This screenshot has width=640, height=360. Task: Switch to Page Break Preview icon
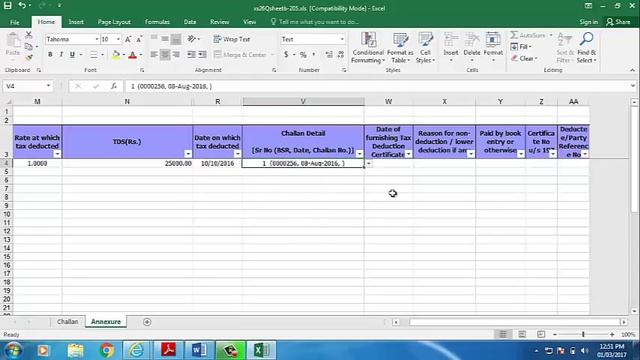click(x=541, y=334)
